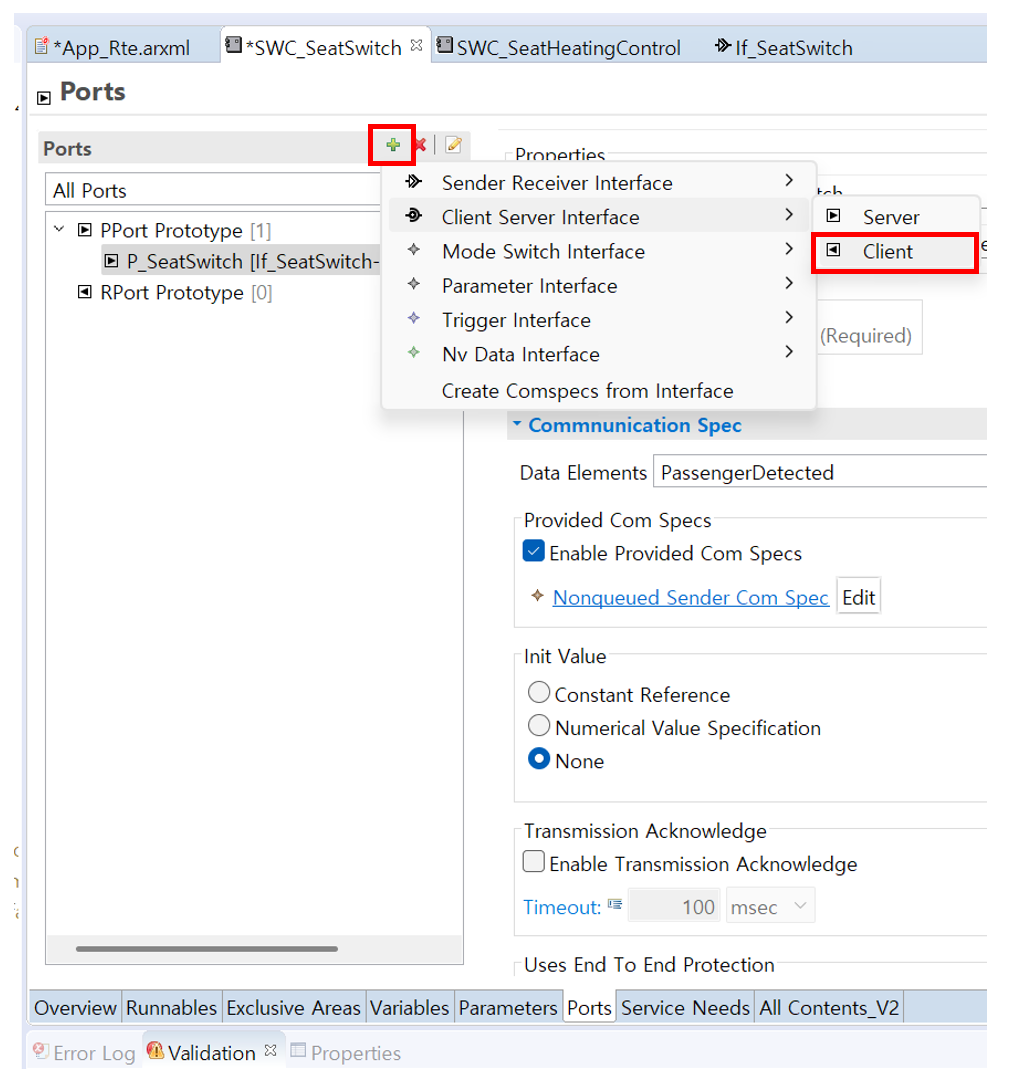Click the Error Log view icon
The height and width of the screenshot is (1081, 1018).
(41, 1051)
